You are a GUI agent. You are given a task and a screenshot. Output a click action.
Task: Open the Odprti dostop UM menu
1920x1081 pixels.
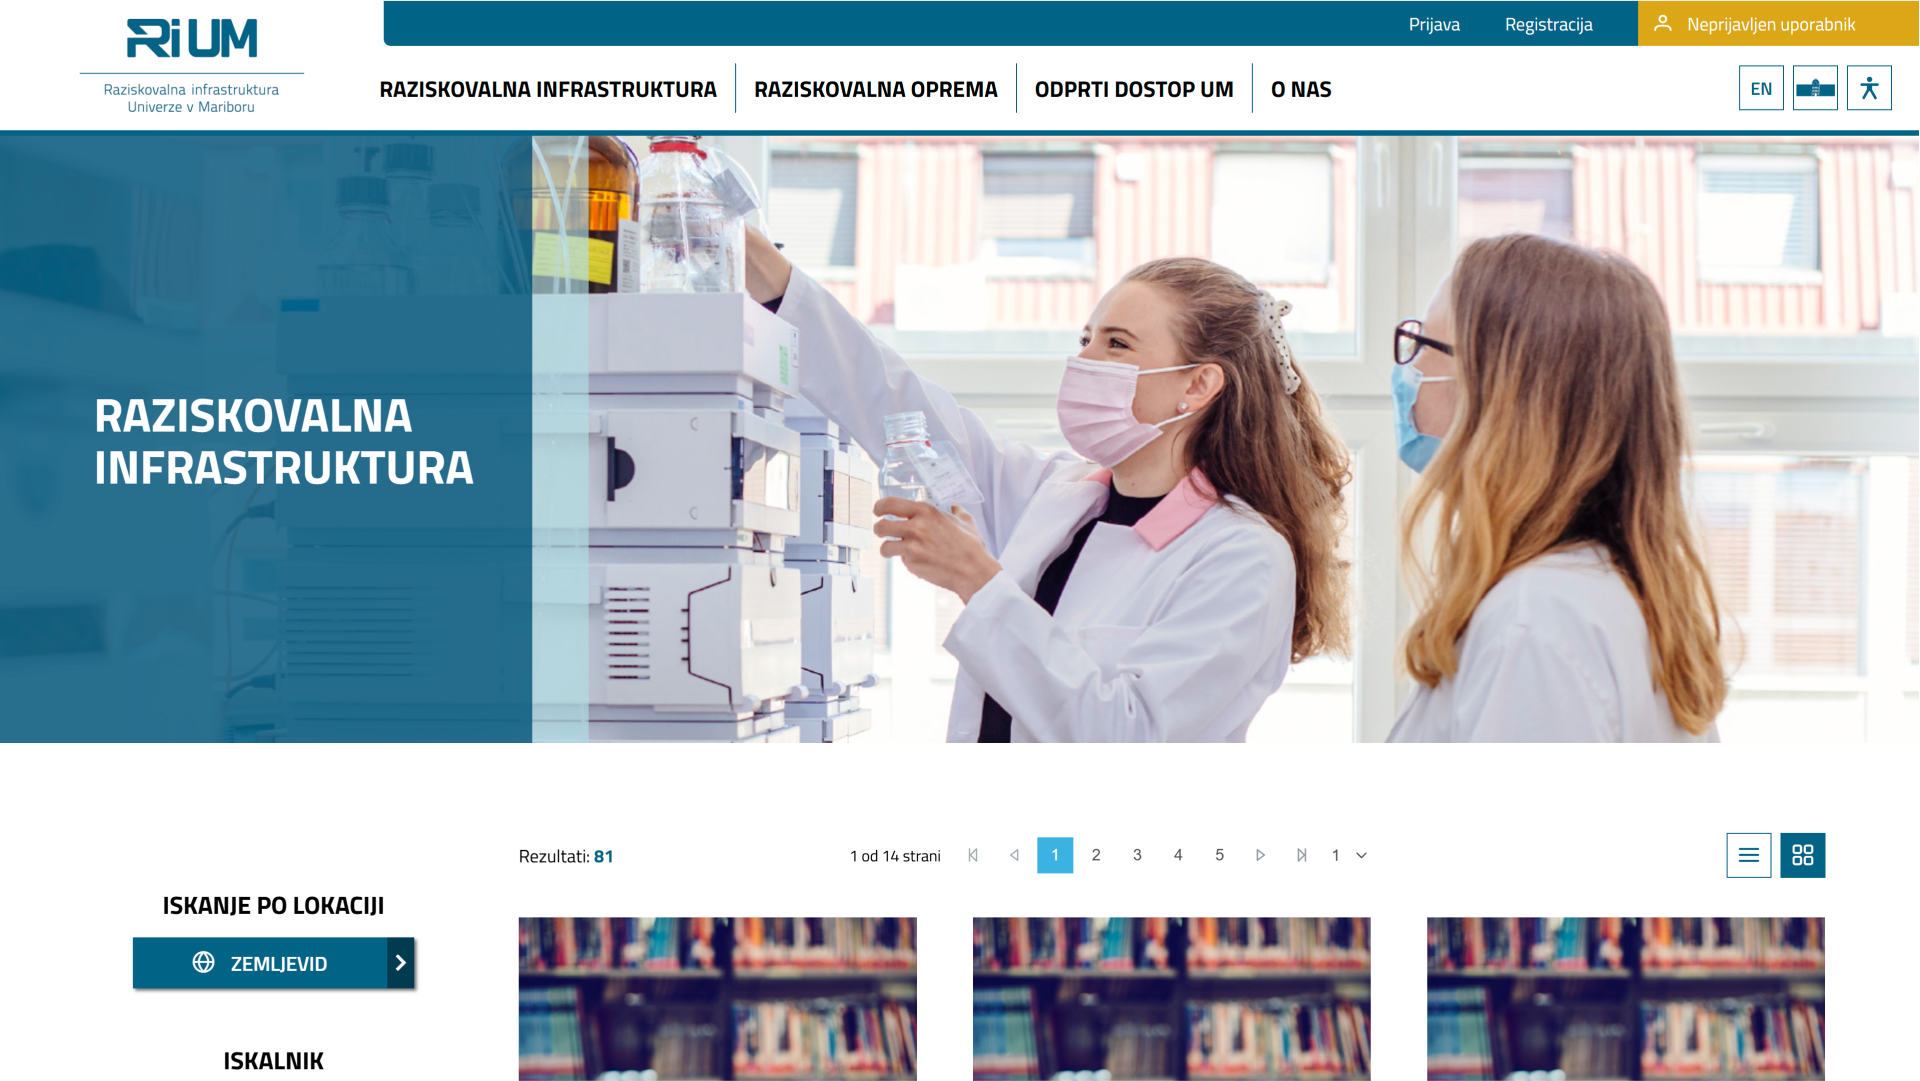point(1133,89)
